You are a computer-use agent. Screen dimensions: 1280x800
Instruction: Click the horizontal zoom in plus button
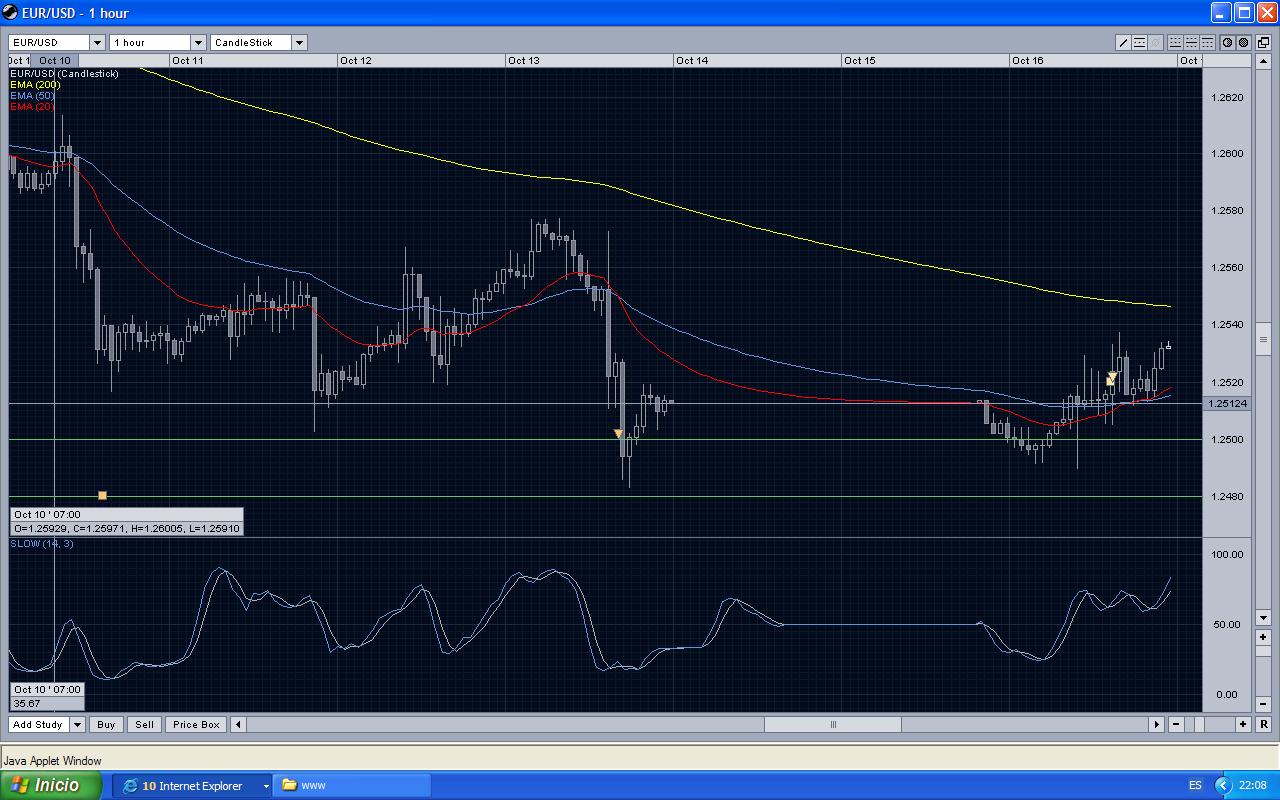(1243, 724)
